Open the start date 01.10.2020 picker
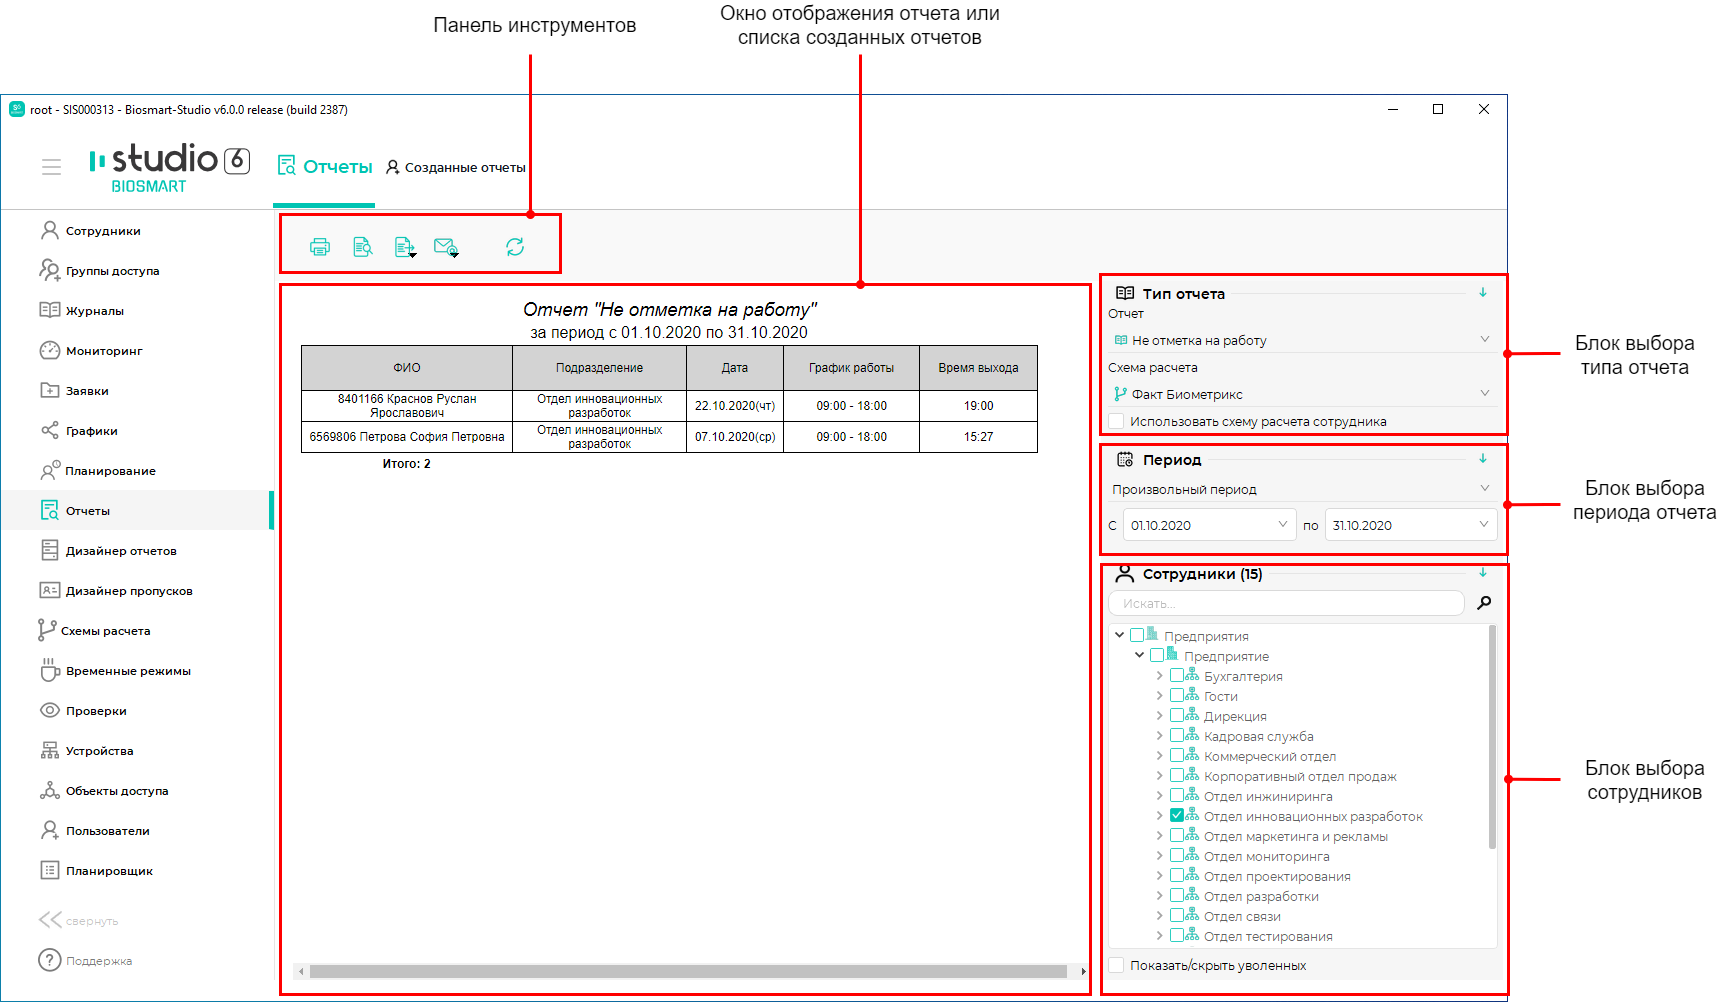Image resolution: width=1721 pixels, height=1003 pixels. [1210, 525]
